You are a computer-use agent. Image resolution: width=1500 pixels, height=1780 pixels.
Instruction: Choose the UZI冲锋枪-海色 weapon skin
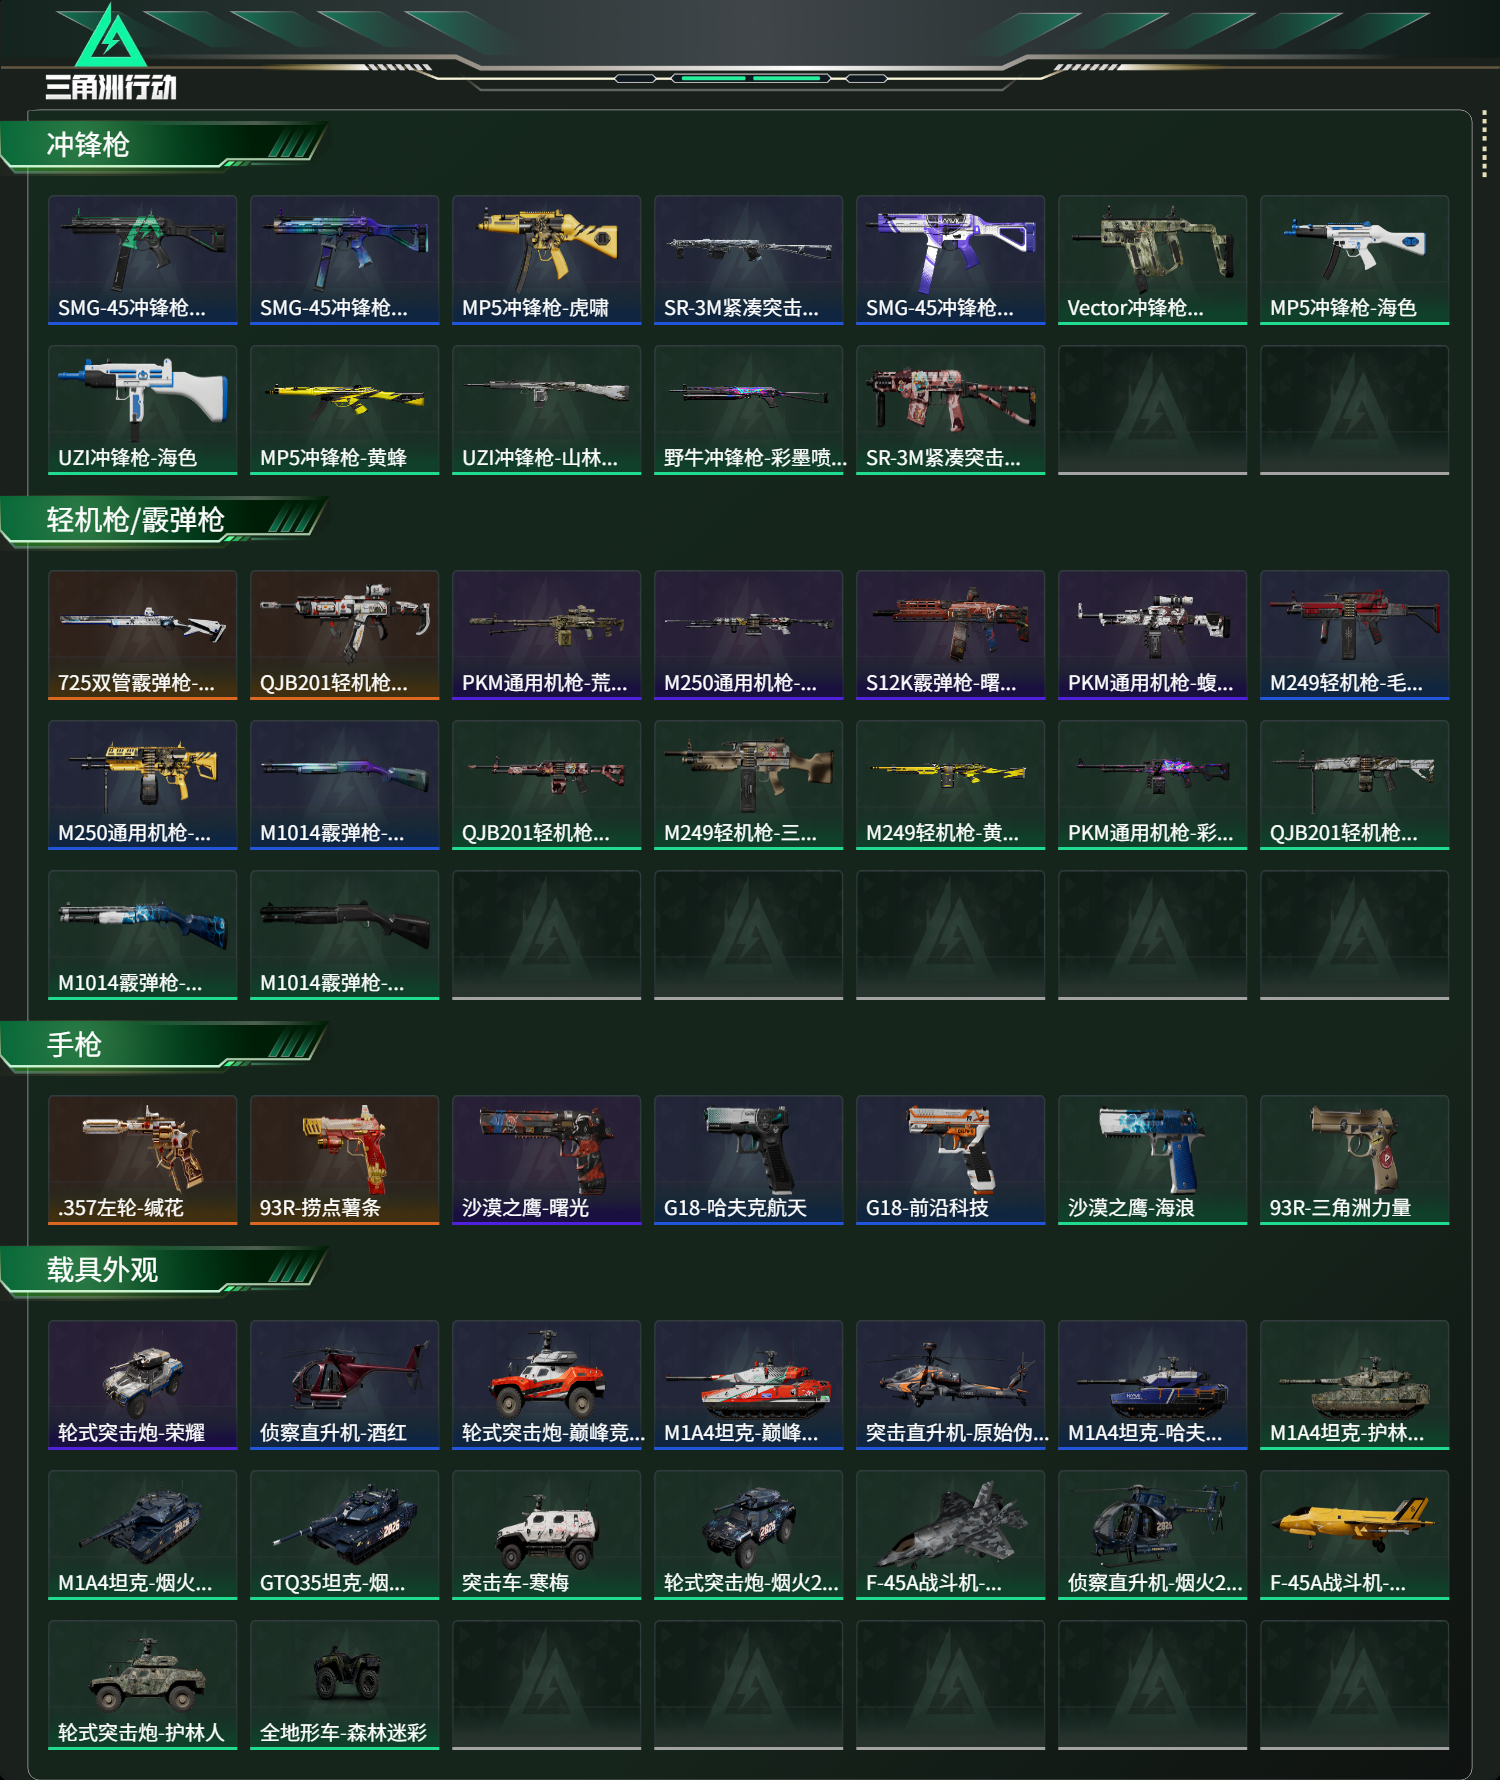pos(142,410)
